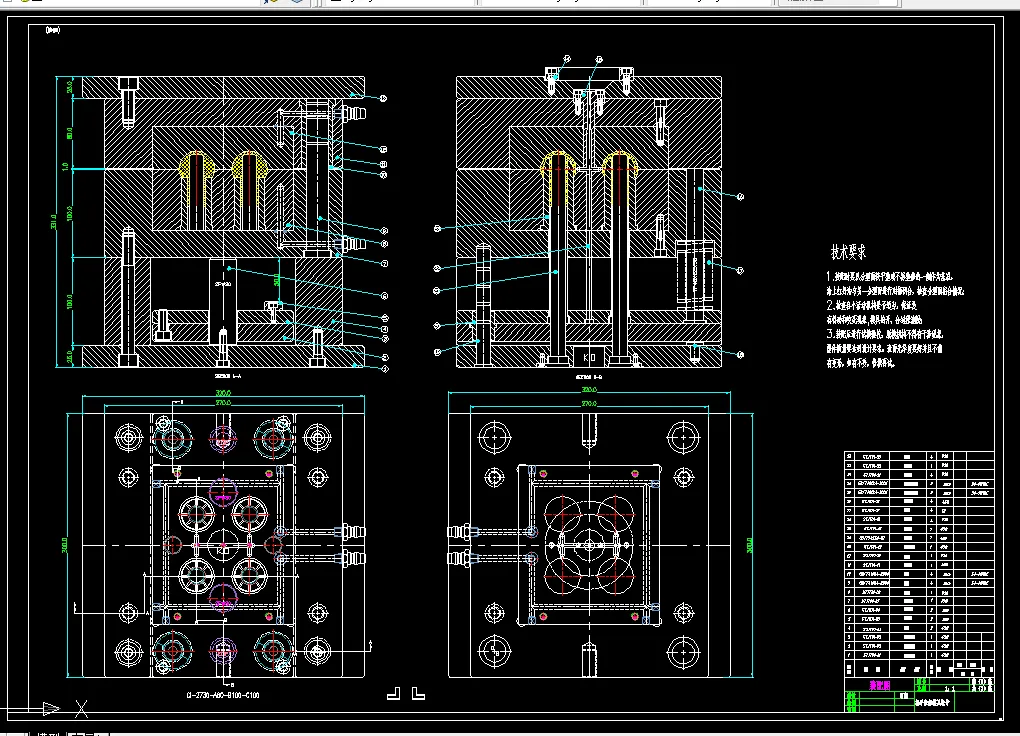The height and width of the screenshot is (736, 1020).
Task: Select the magenta 装配图 title block text
Action: pos(879,685)
